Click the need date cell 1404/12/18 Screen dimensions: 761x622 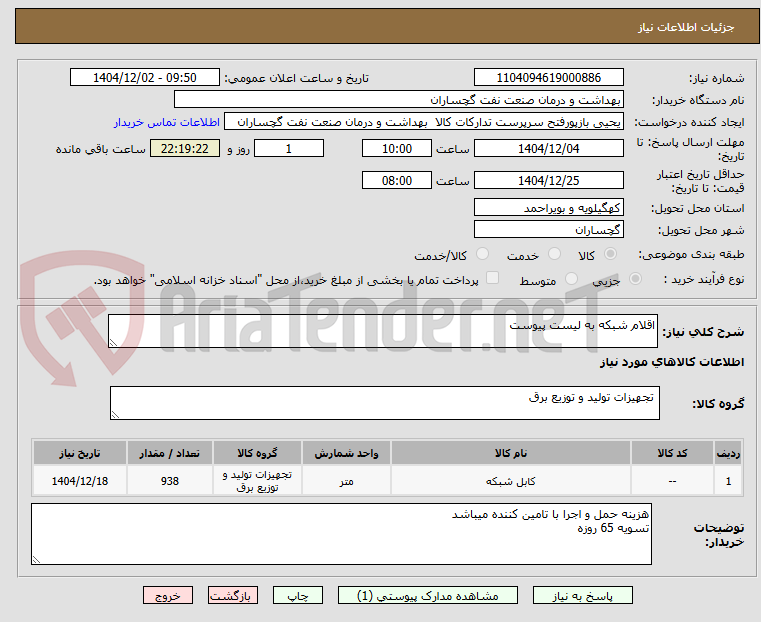pos(80,481)
